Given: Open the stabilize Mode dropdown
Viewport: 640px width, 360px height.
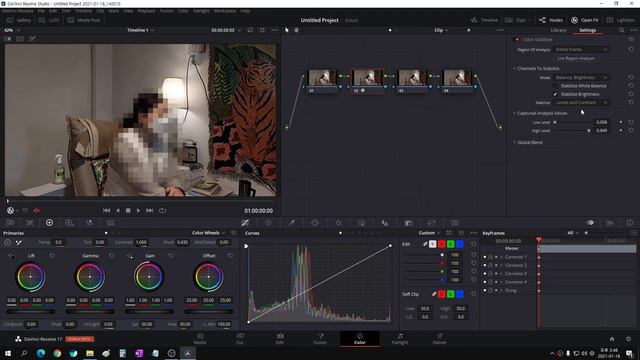Looking at the screenshot, I should [x=581, y=77].
